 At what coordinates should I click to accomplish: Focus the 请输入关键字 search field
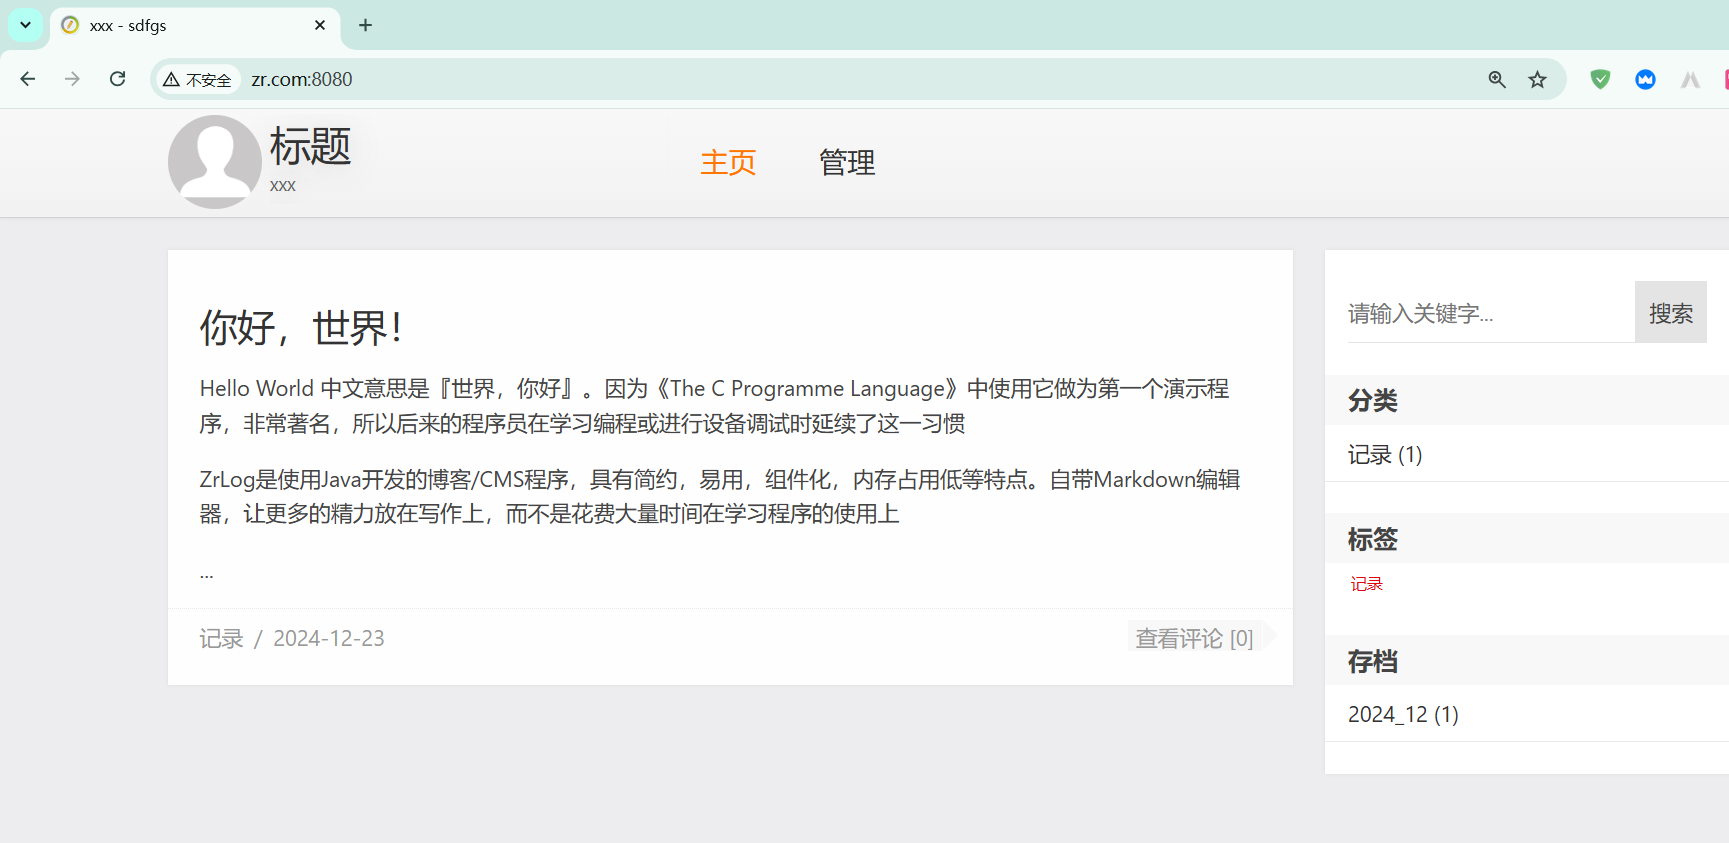[1491, 313]
